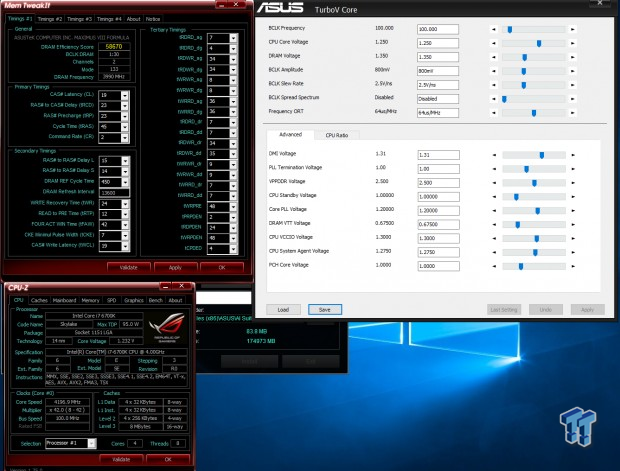Switch to Timings #2 tab in MemTweakIt
620x471 pixels.
coord(49,19)
